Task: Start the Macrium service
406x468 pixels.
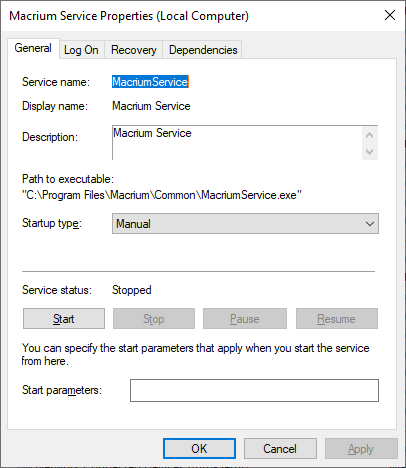Action: point(64,319)
